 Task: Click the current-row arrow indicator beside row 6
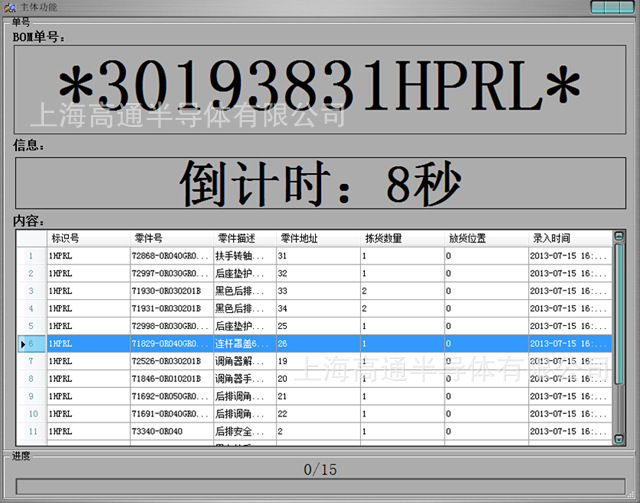23,344
